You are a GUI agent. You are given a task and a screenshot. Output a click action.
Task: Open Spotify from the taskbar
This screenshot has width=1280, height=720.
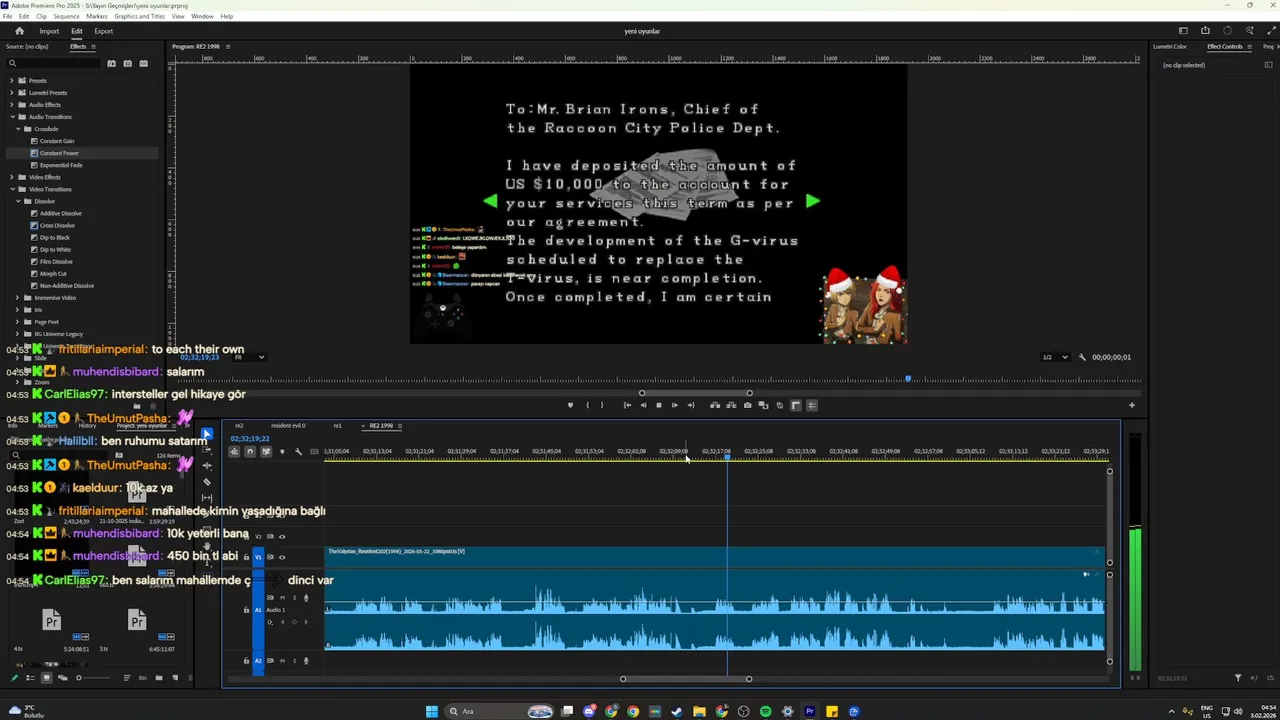point(765,712)
